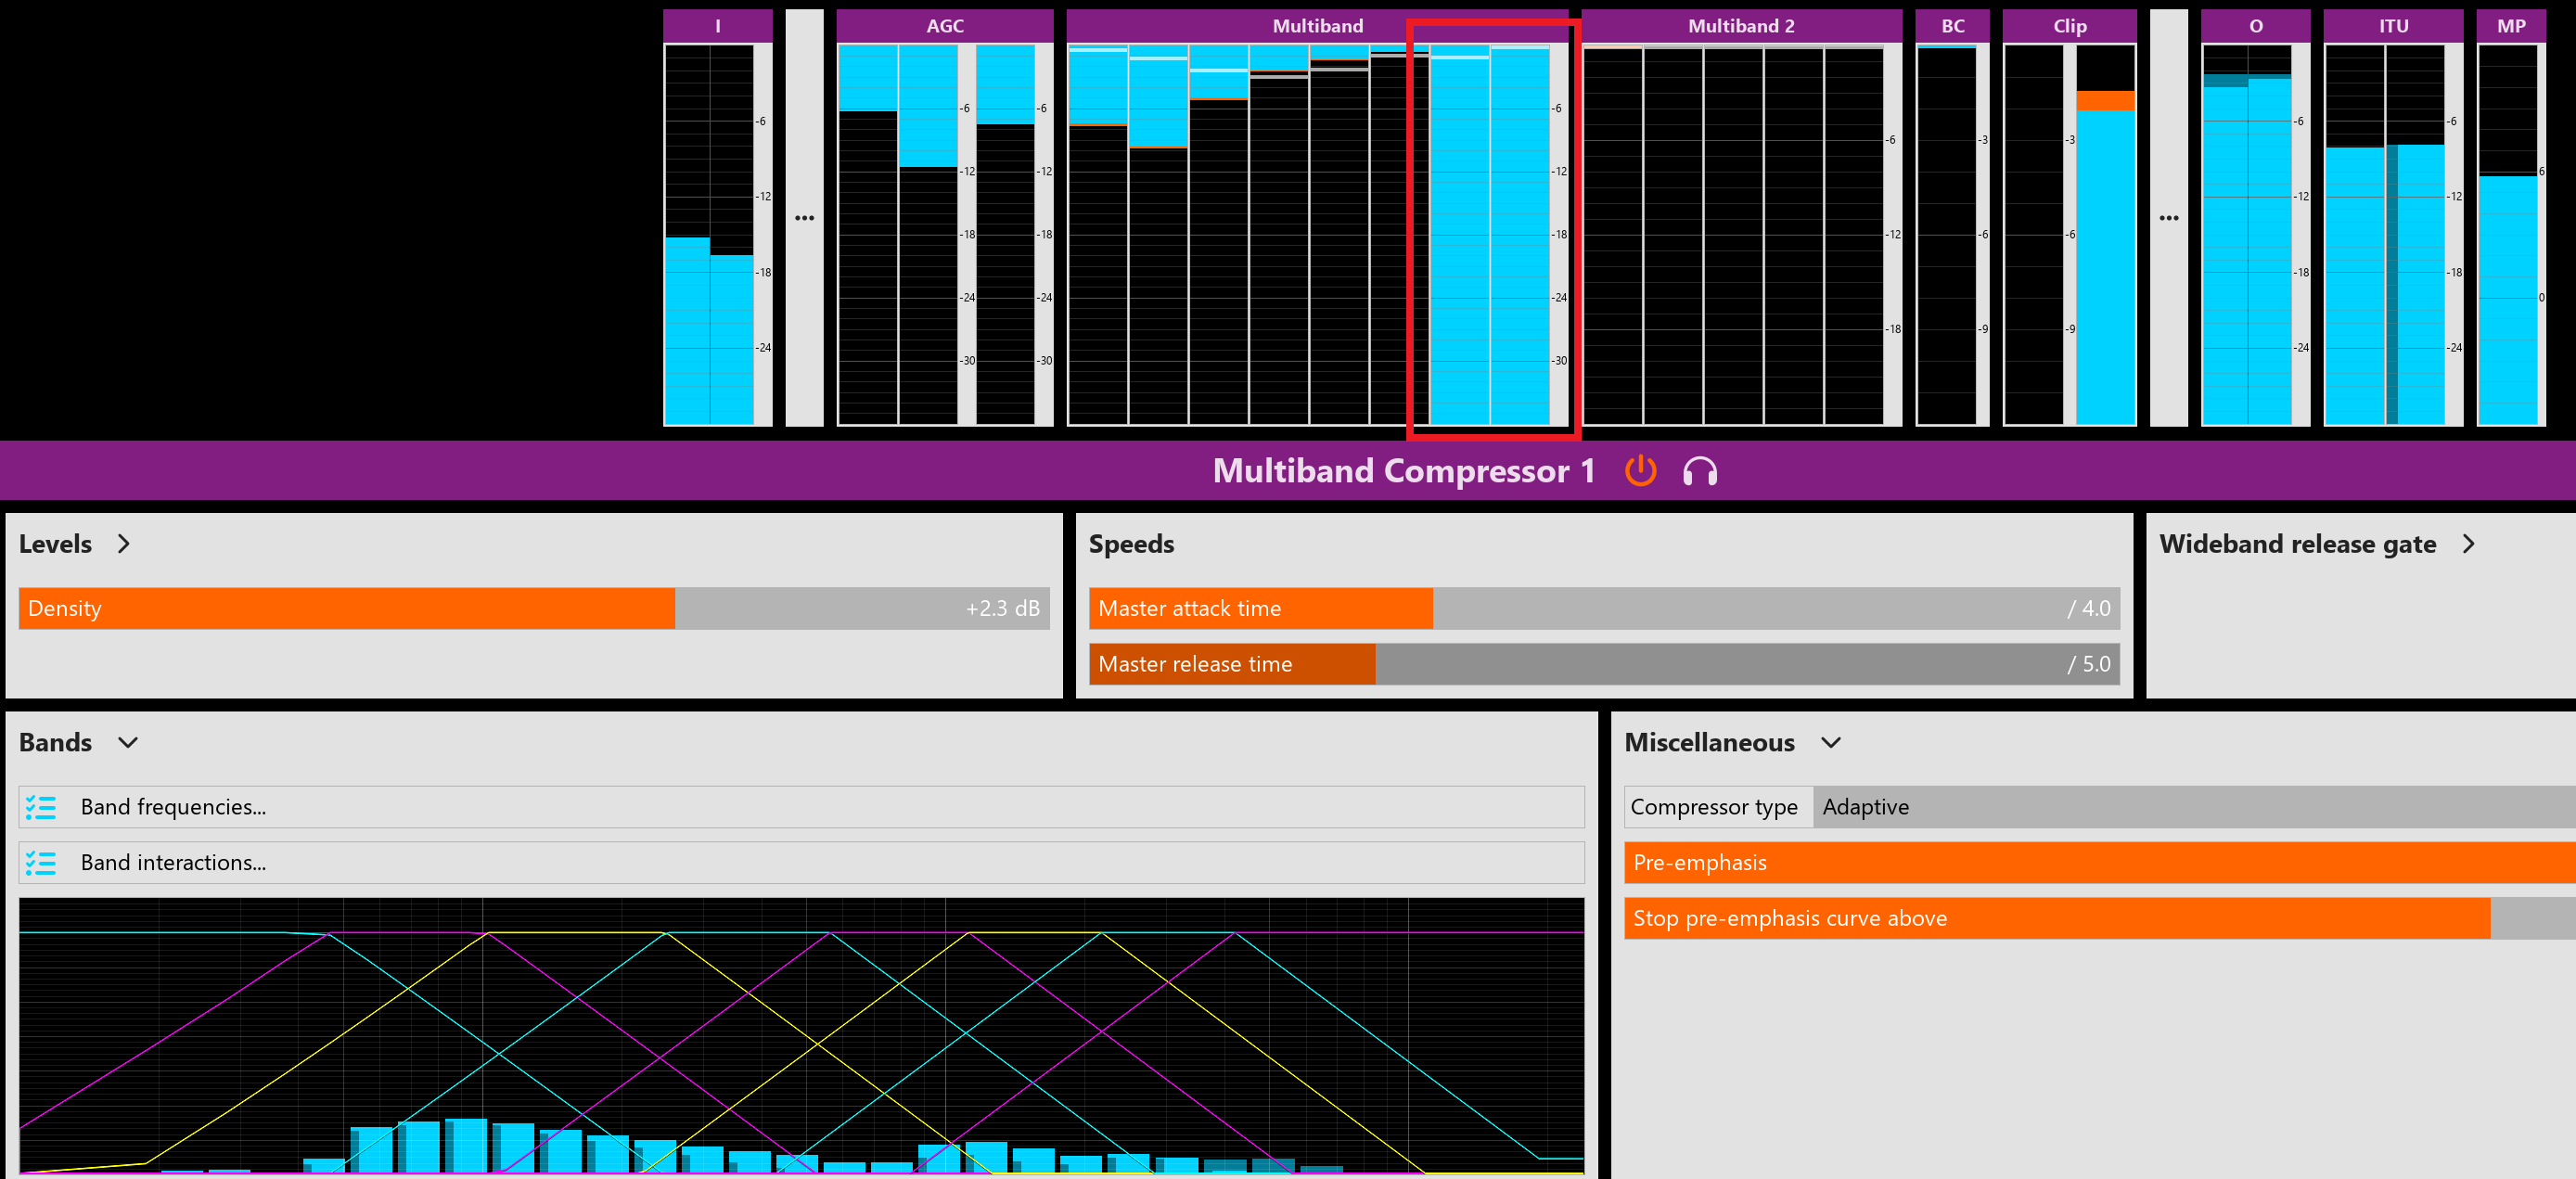
Task: Click the headphones listen icon
Action: pyautogui.click(x=1699, y=471)
